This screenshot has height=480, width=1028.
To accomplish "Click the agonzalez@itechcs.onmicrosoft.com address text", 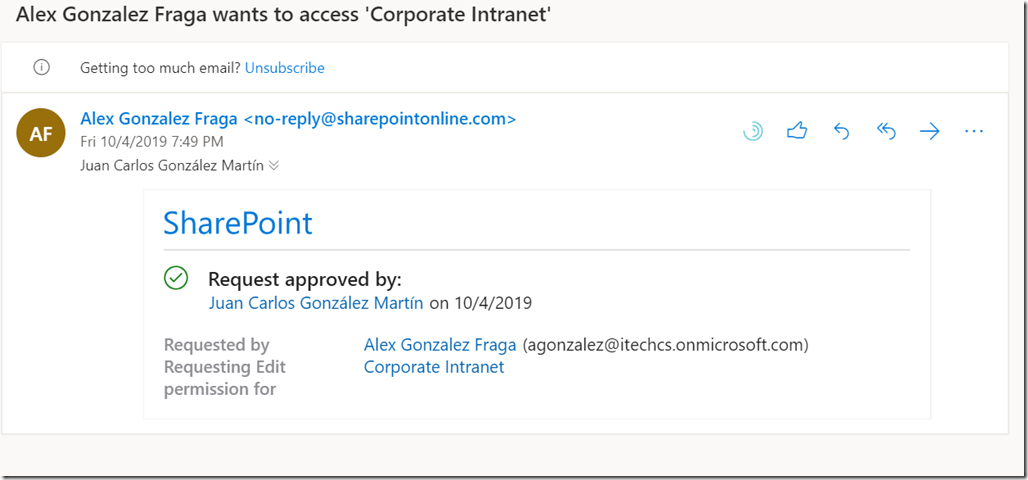I will pyautogui.click(x=664, y=345).
